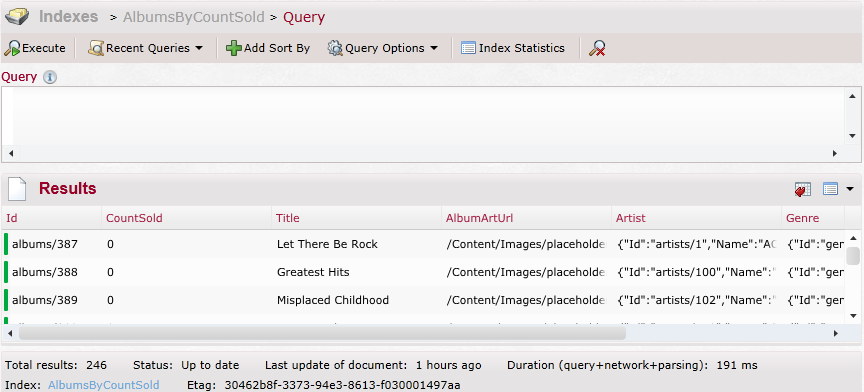
Task: Go to AlbumsByCountSold breadcrumb
Action: point(193,17)
